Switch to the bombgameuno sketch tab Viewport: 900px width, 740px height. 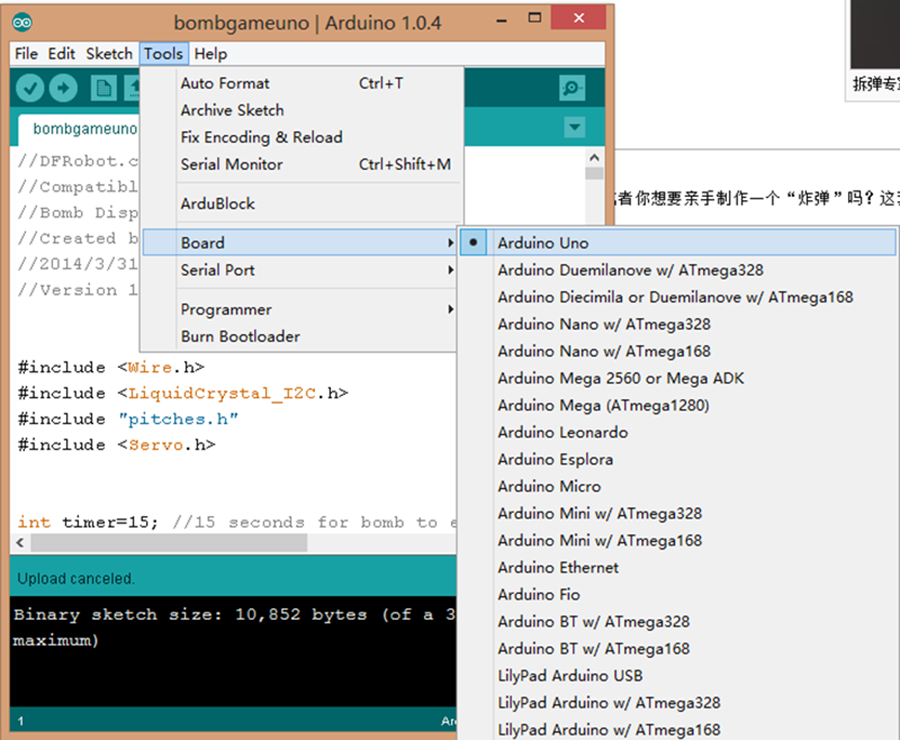[80, 130]
